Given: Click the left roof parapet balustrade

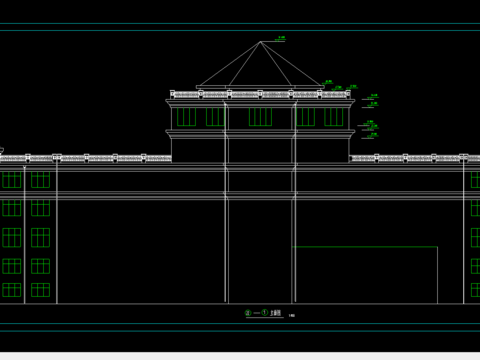Looking at the screenshot, I should pos(86,158).
